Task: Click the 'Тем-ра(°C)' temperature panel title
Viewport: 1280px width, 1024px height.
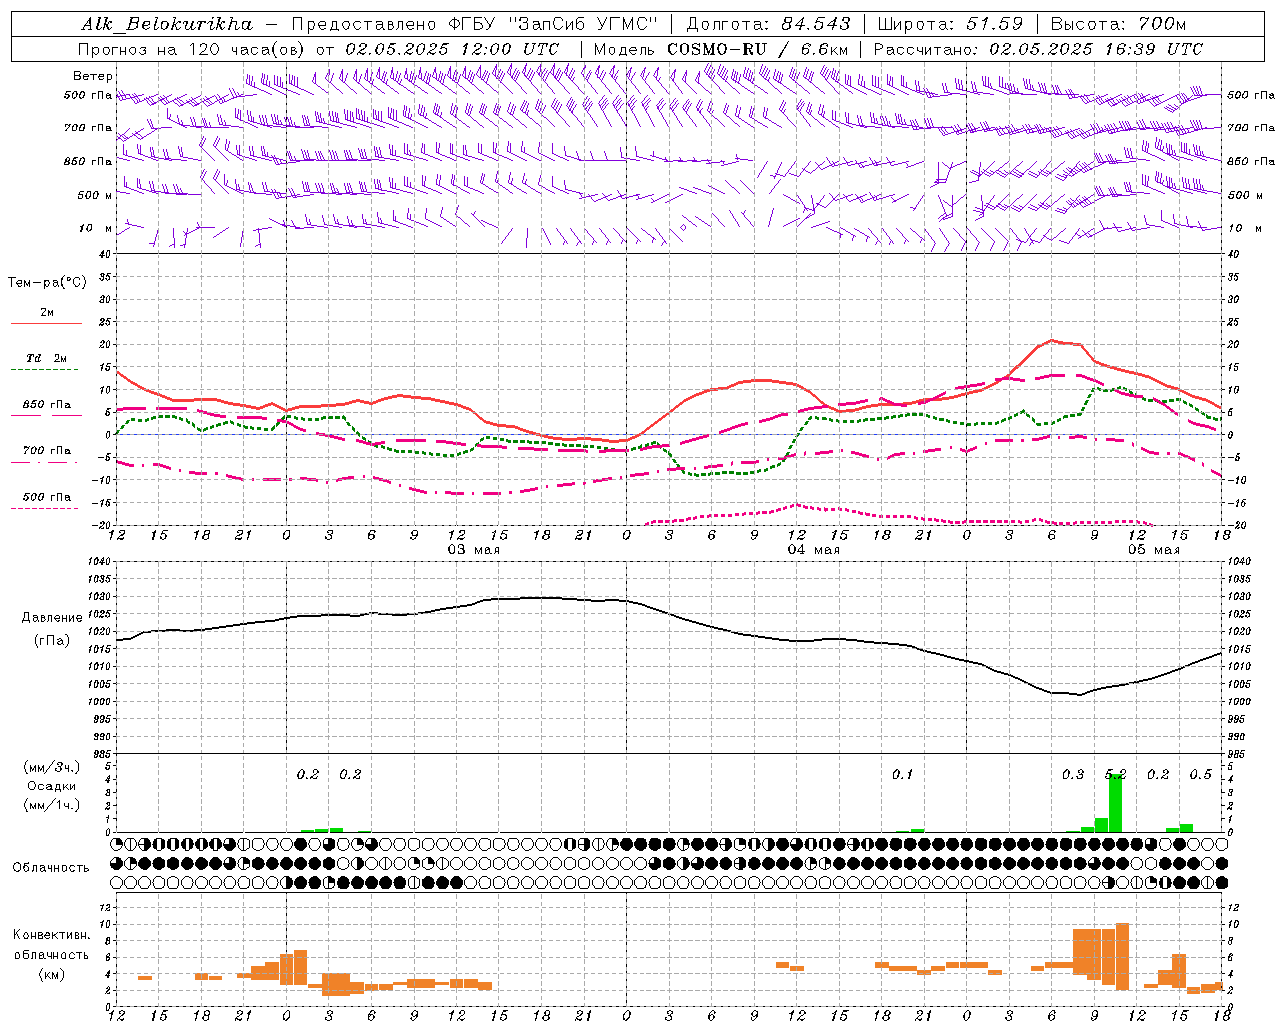Action: [x=47, y=283]
